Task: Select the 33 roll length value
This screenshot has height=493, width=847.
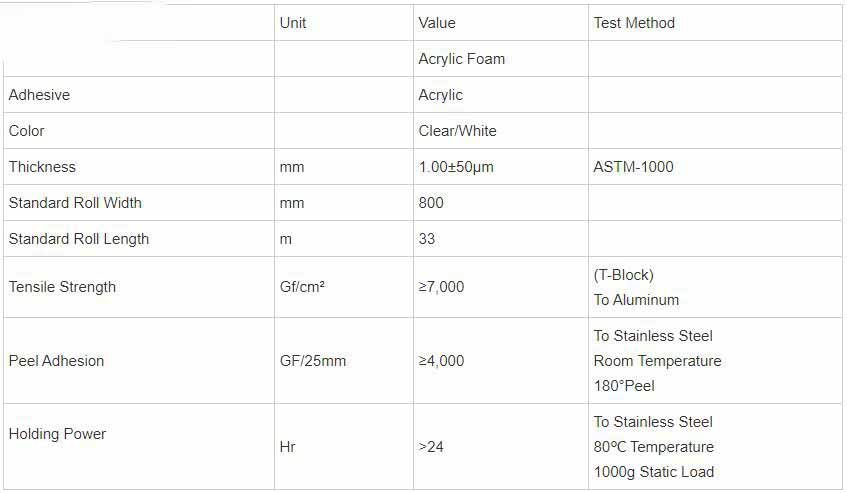Action: (x=426, y=239)
